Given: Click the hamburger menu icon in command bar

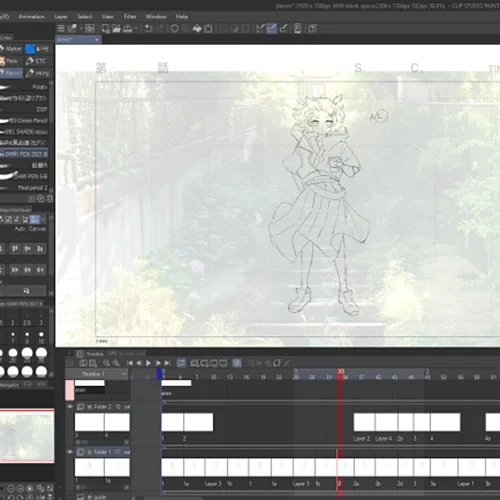Looking at the screenshot, I should point(61,29).
